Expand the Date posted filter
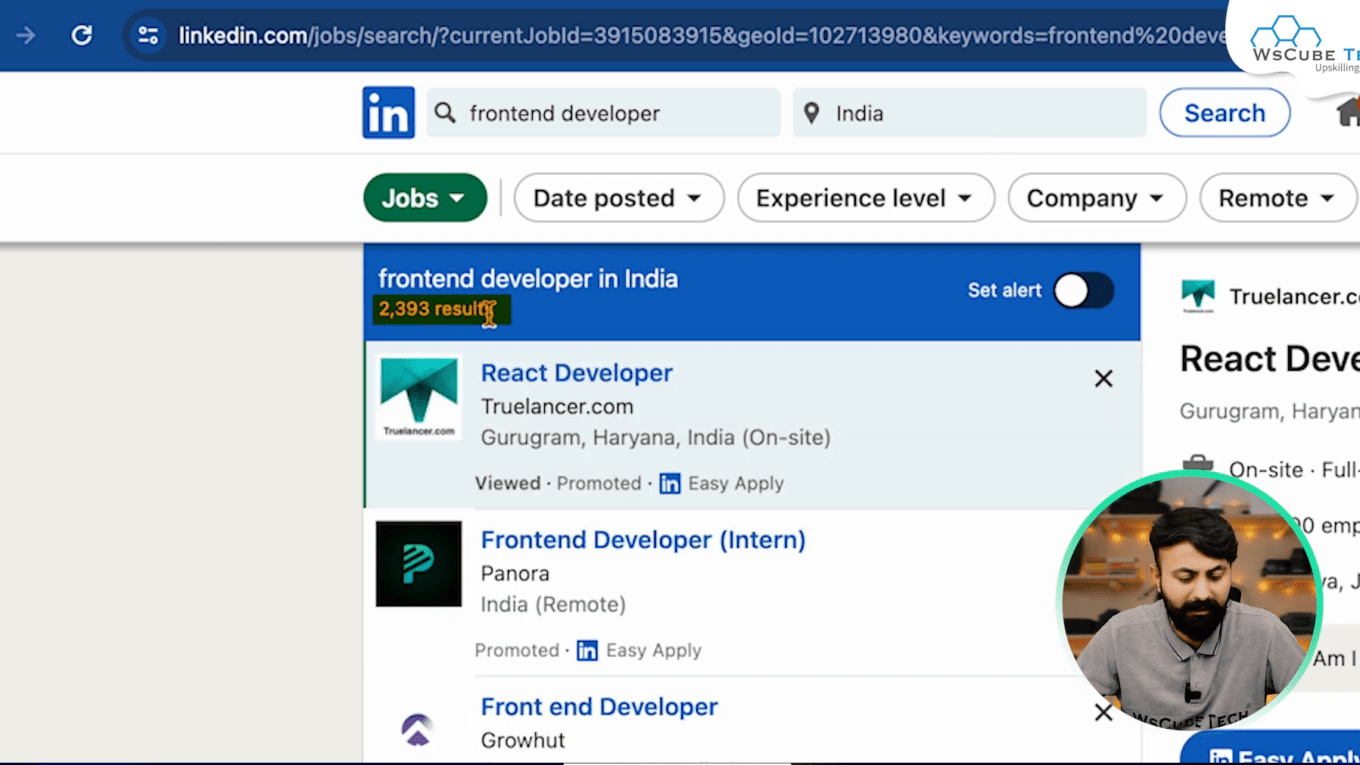This screenshot has width=1360, height=765. (x=619, y=198)
